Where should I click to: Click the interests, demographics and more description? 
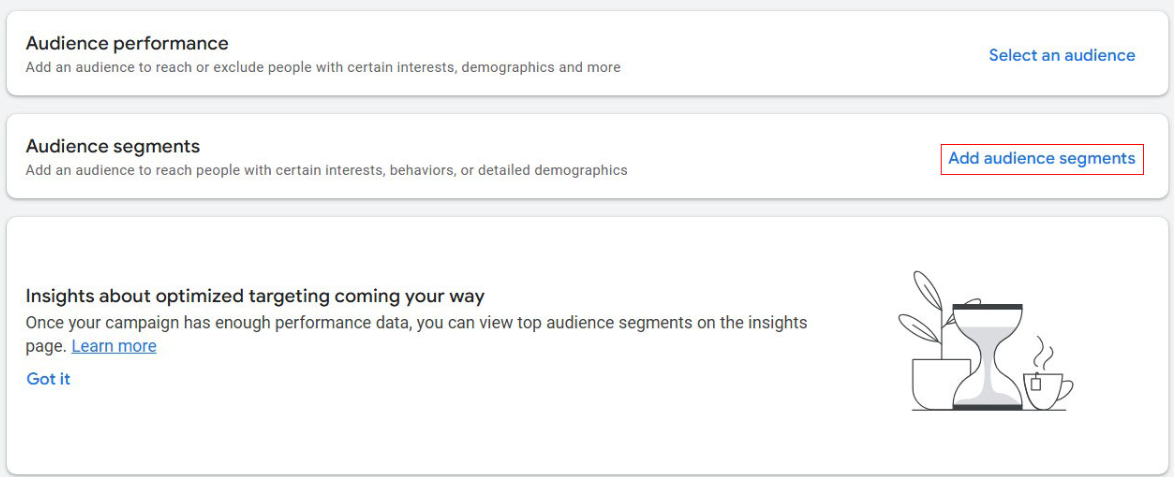click(323, 67)
